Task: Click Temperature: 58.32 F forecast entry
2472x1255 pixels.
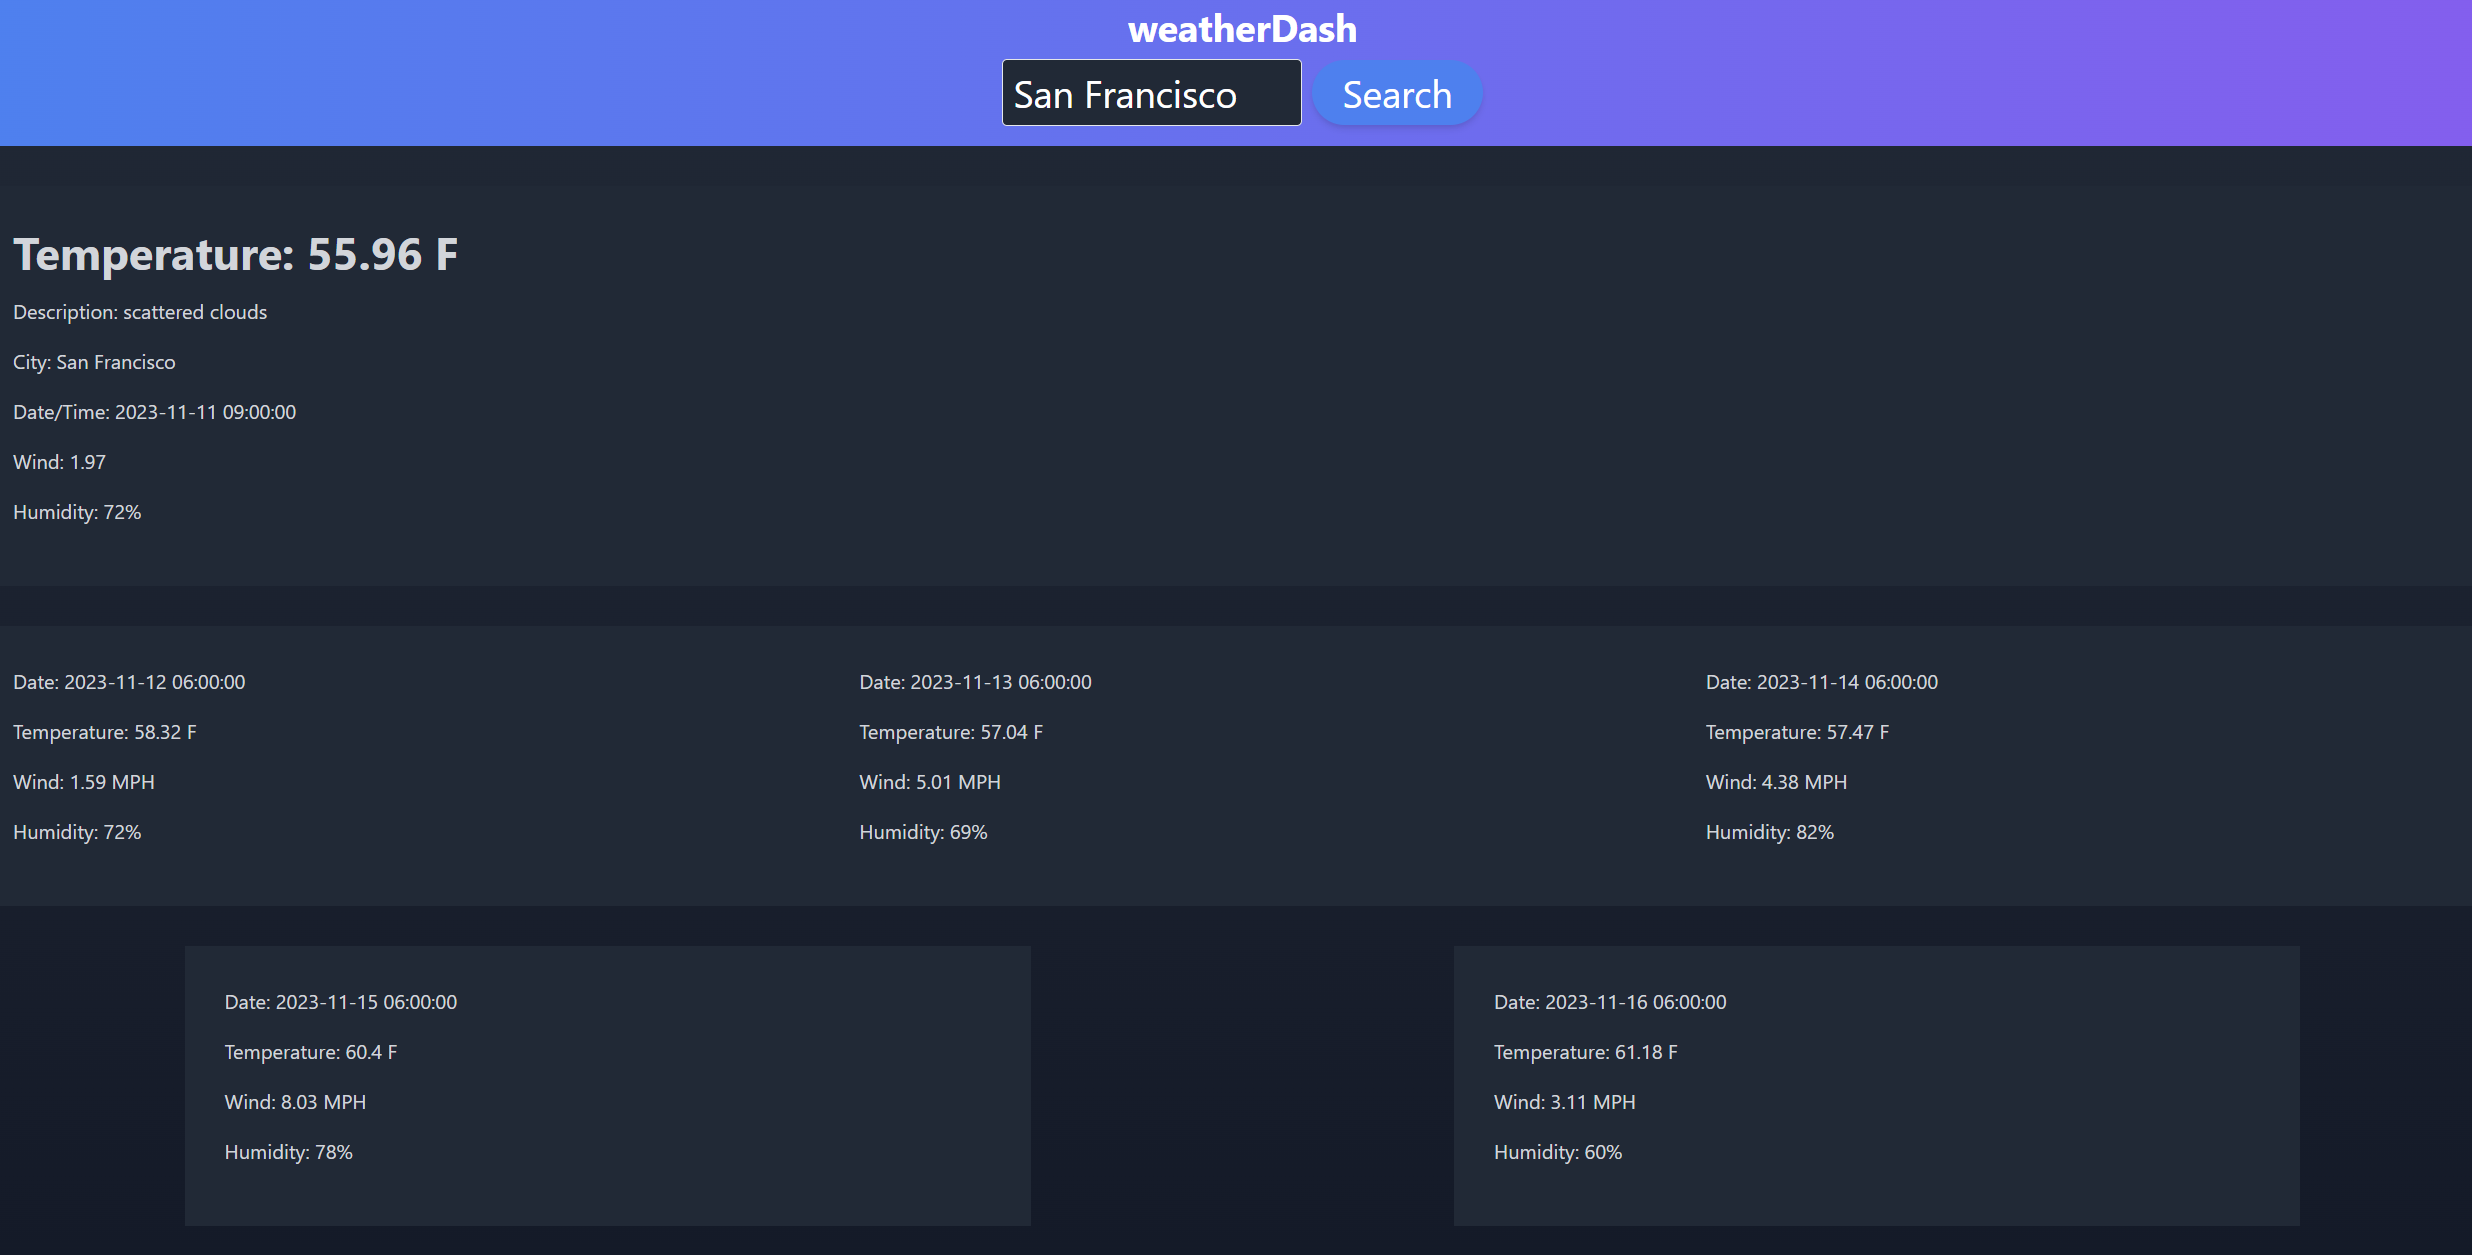Action: click(x=105, y=732)
